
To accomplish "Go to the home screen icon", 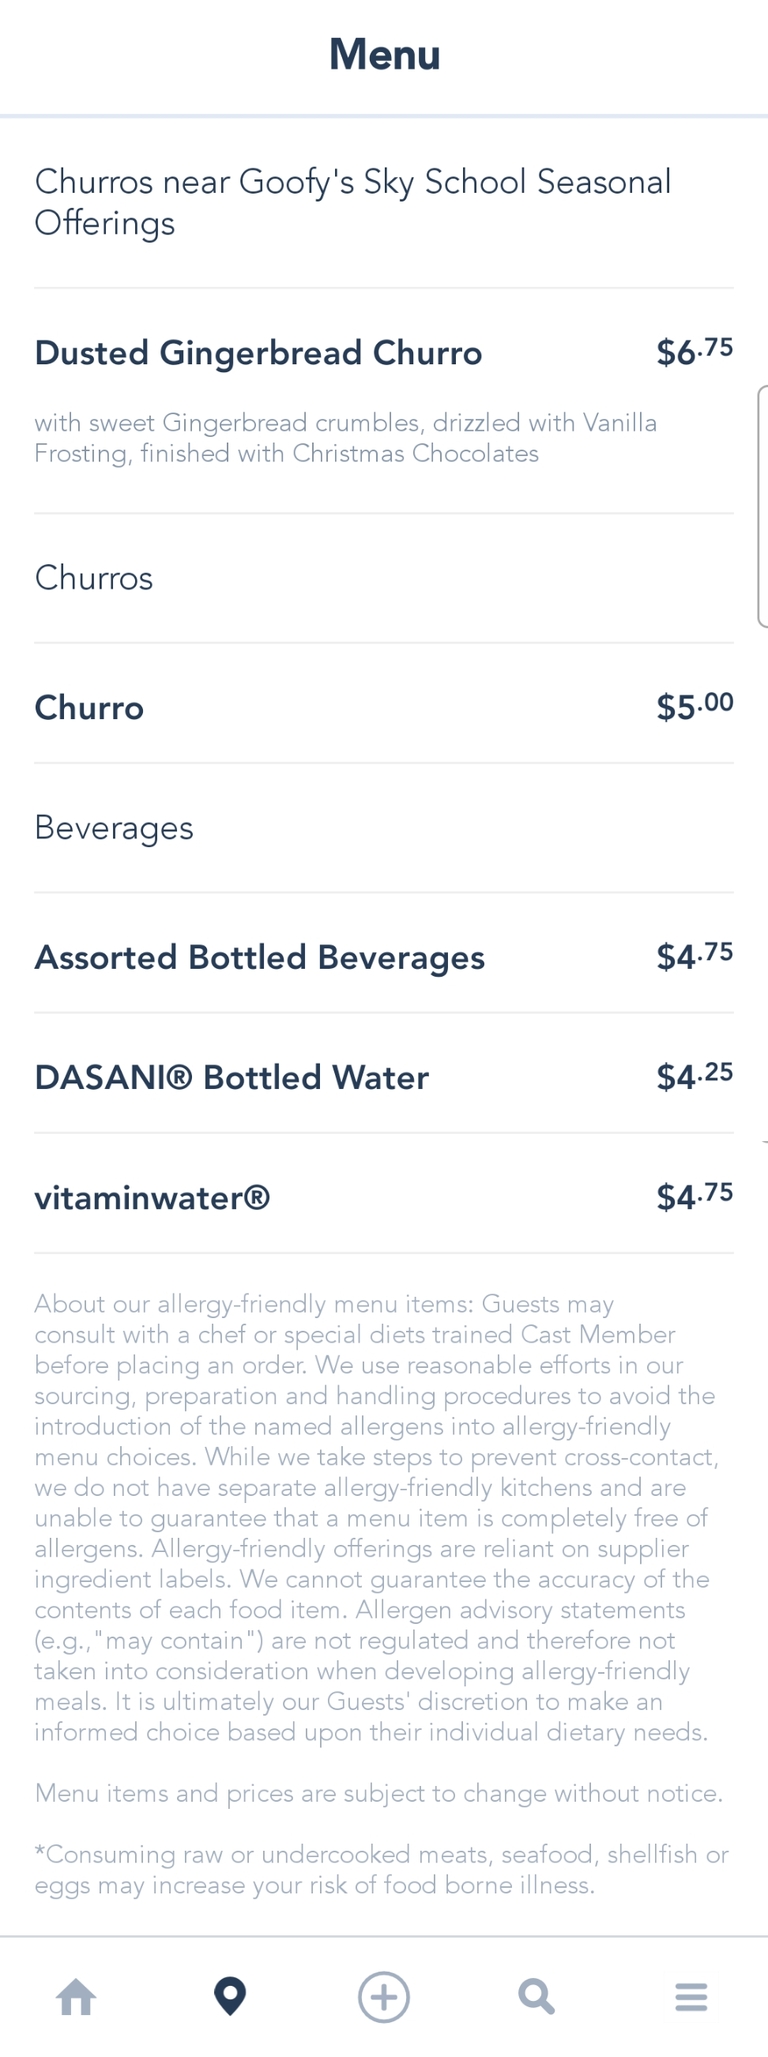I will pyautogui.click(x=76, y=1997).
